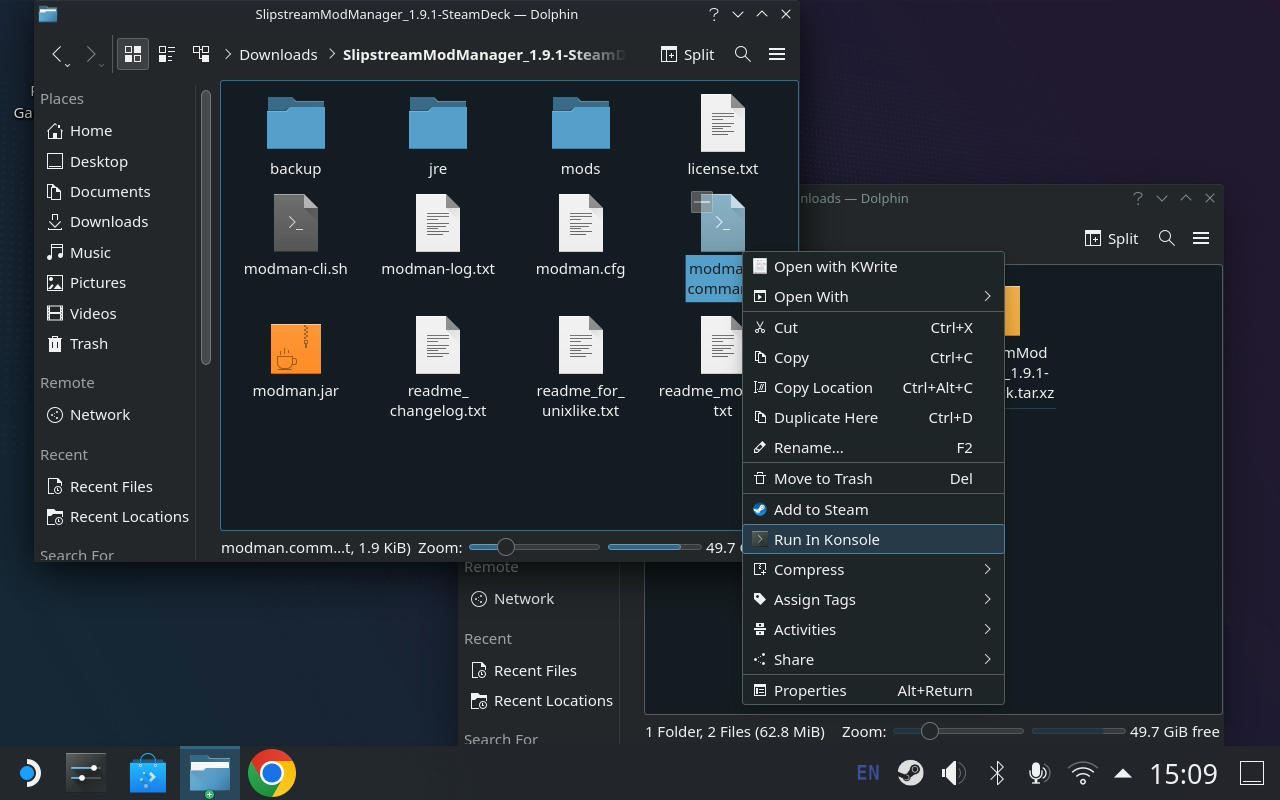Choose Move to Trash from context menu

click(x=873, y=478)
